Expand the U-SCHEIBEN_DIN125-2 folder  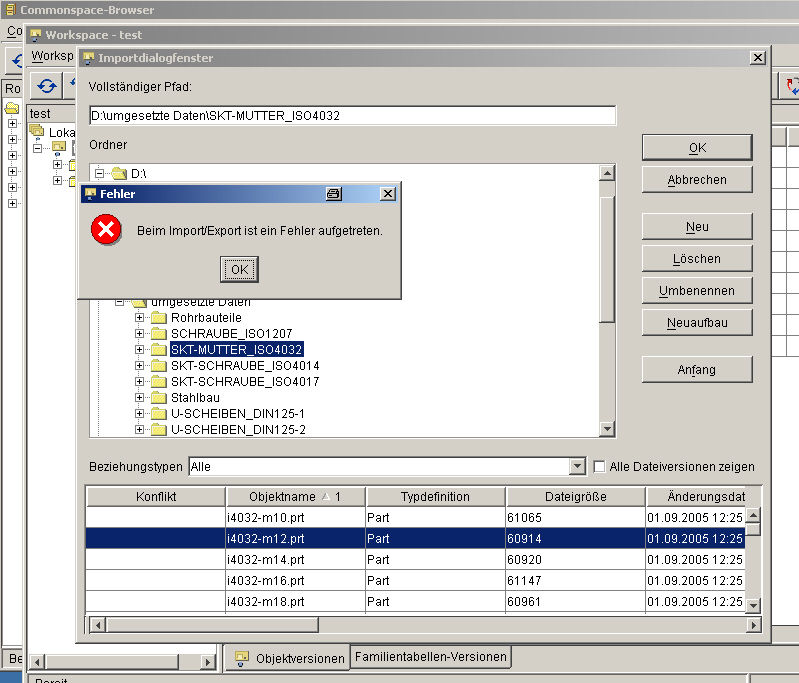(x=139, y=430)
